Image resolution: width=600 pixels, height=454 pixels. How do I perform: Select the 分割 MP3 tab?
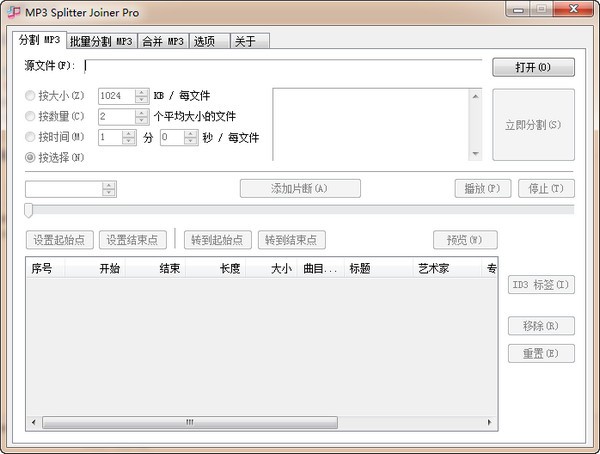pos(39,40)
